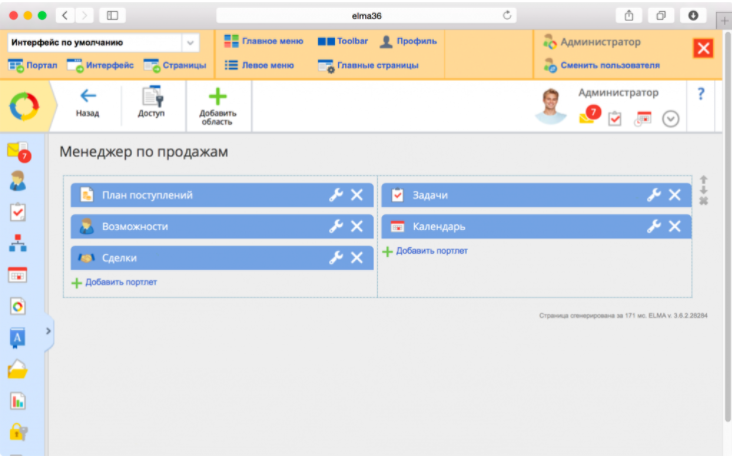Open Интерфейс settings
The width and height of the screenshot is (732, 458).
pos(100,65)
